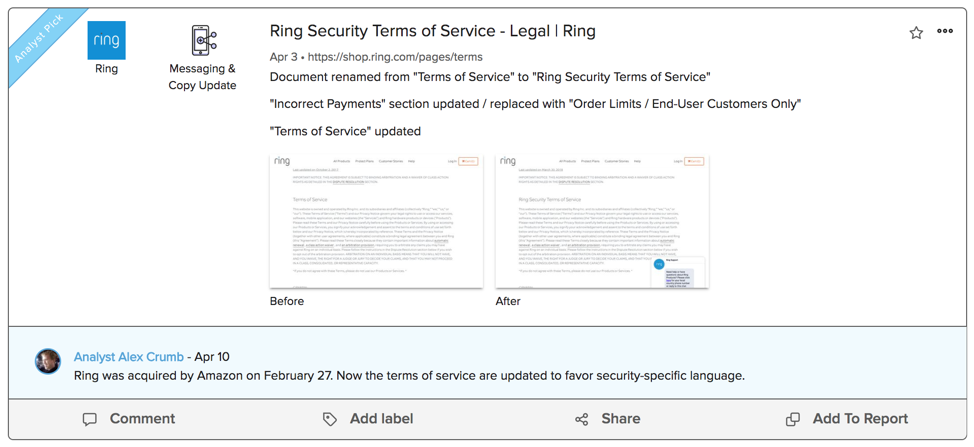Enlarge the After screenshot thumbnail

tap(602, 221)
